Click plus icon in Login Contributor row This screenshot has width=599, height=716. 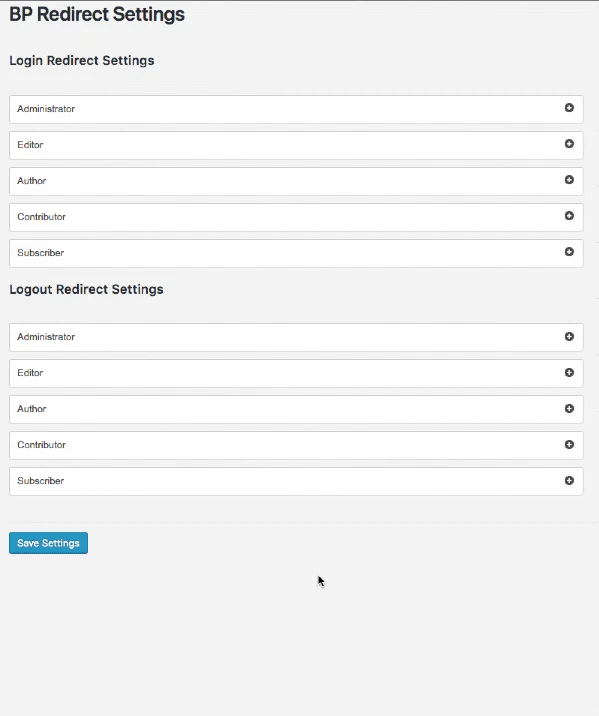tap(569, 216)
